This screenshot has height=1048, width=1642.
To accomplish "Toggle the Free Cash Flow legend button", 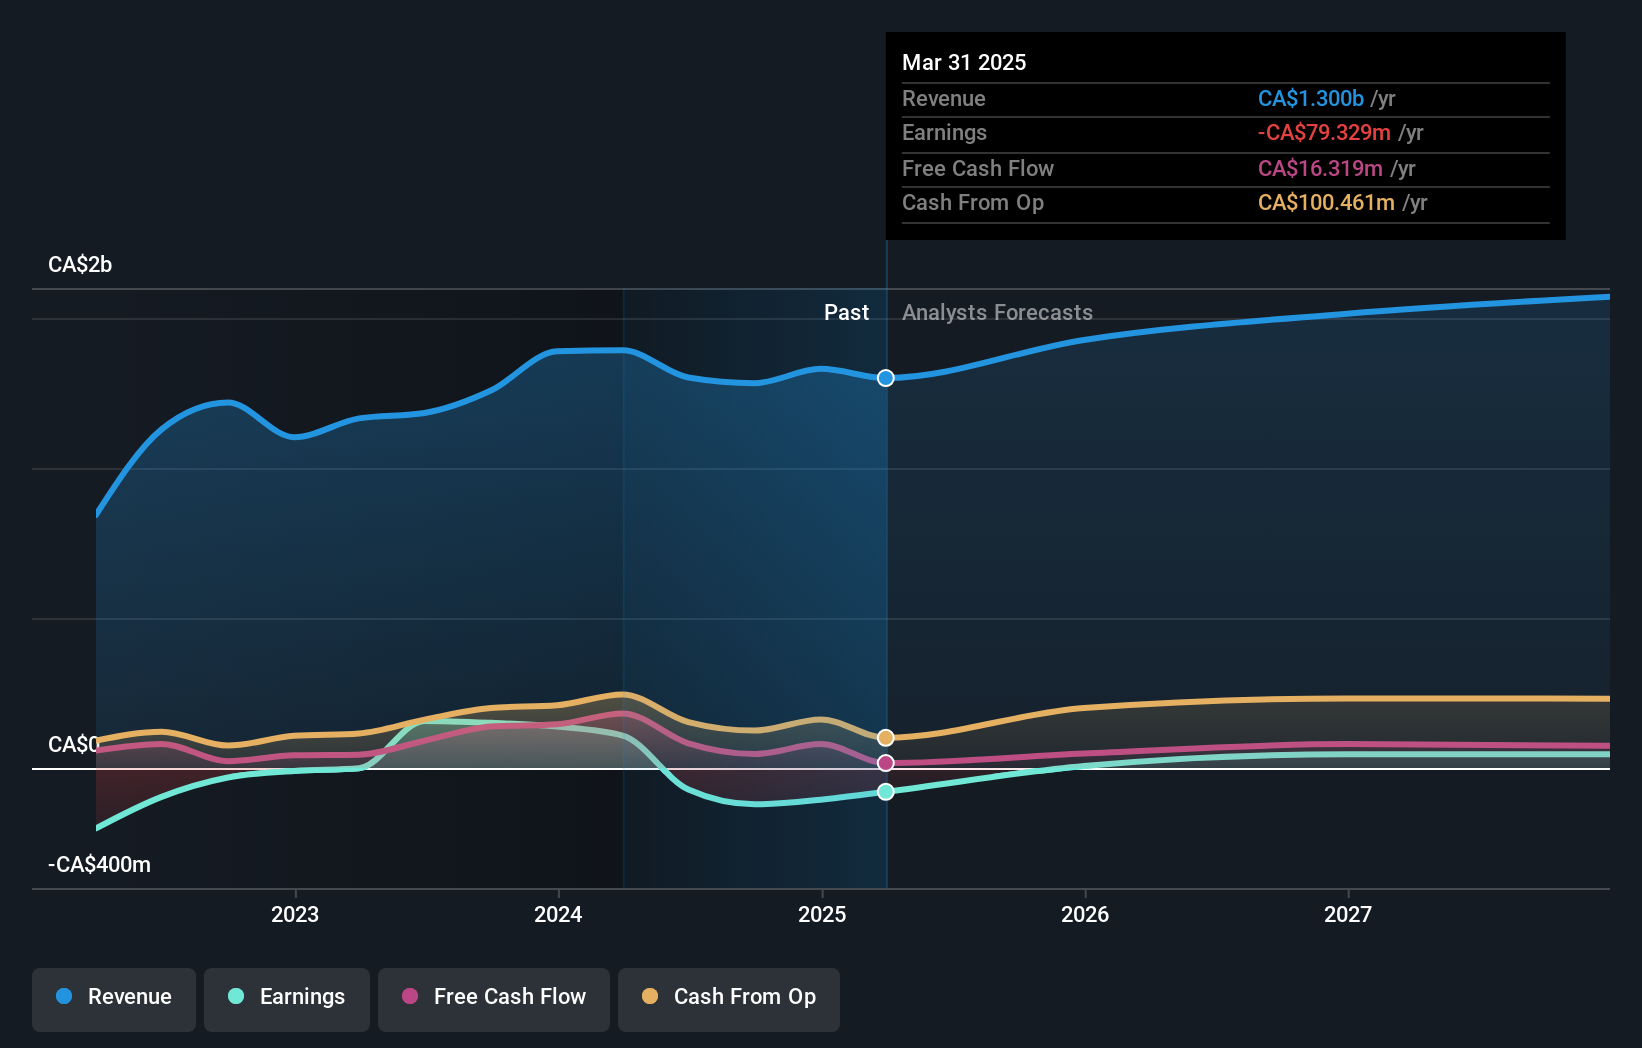I will (494, 999).
